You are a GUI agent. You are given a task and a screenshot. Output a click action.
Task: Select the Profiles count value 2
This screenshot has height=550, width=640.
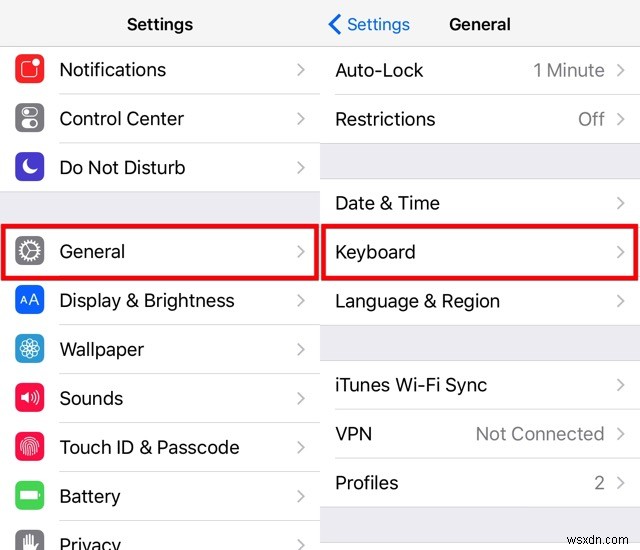pyautogui.click(x=599, y=483)
